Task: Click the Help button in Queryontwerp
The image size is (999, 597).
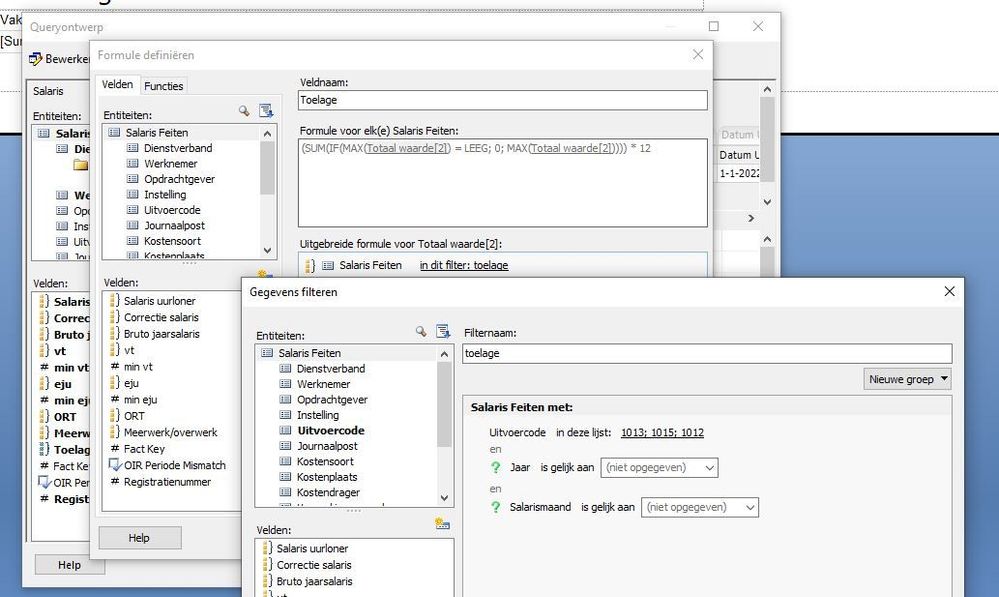Action: click(x=69, y=565)
